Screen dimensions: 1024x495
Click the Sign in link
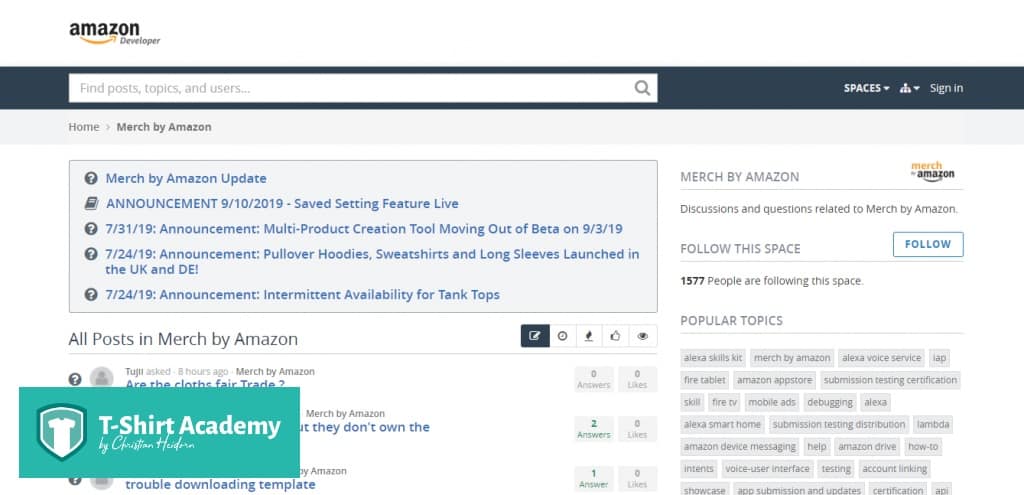point(946,88)
